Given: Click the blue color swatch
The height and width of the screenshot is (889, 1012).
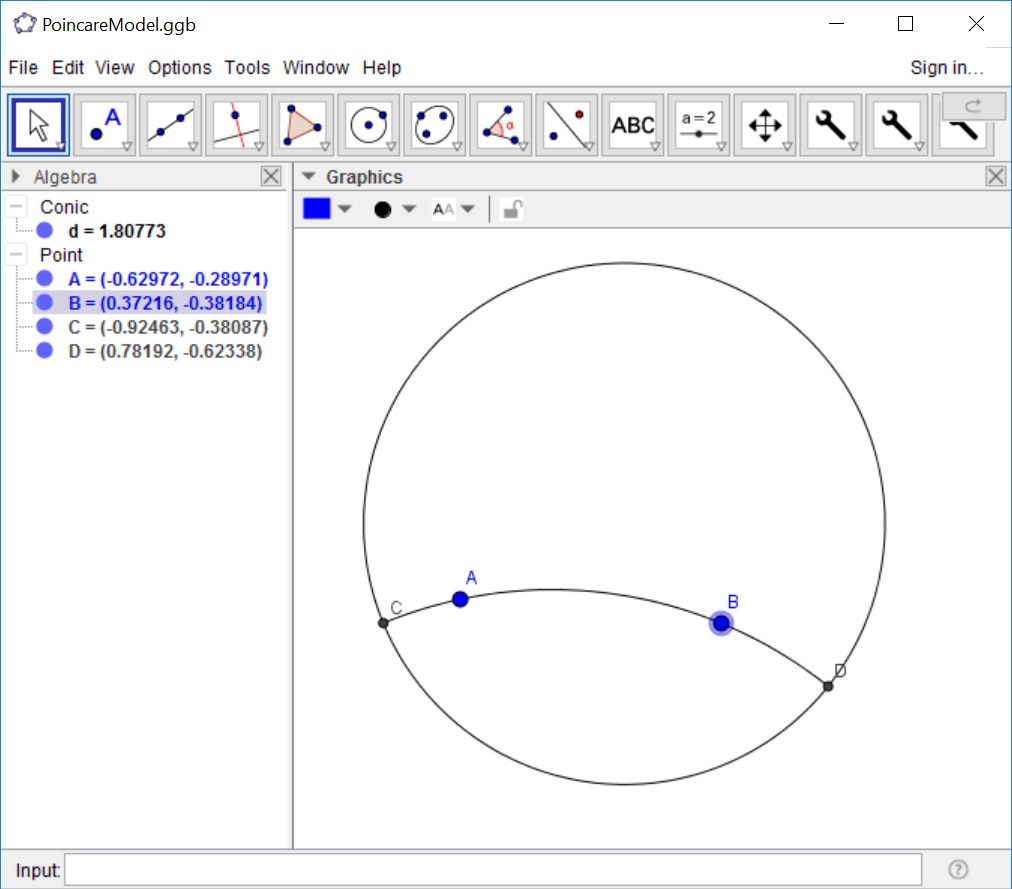Looking at the screenshot, I should 317,209.
